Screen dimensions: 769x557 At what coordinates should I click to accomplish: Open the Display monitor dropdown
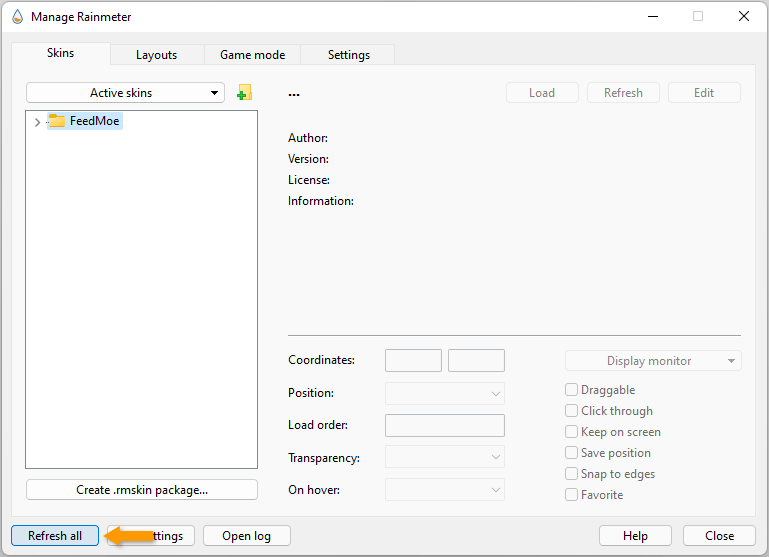[x=653, y=361]
